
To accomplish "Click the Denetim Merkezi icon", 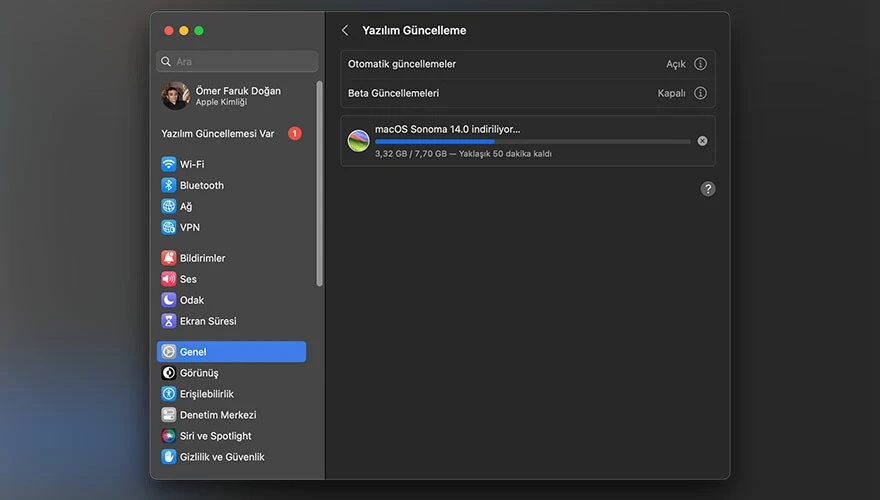I will [x=168, y=415].
